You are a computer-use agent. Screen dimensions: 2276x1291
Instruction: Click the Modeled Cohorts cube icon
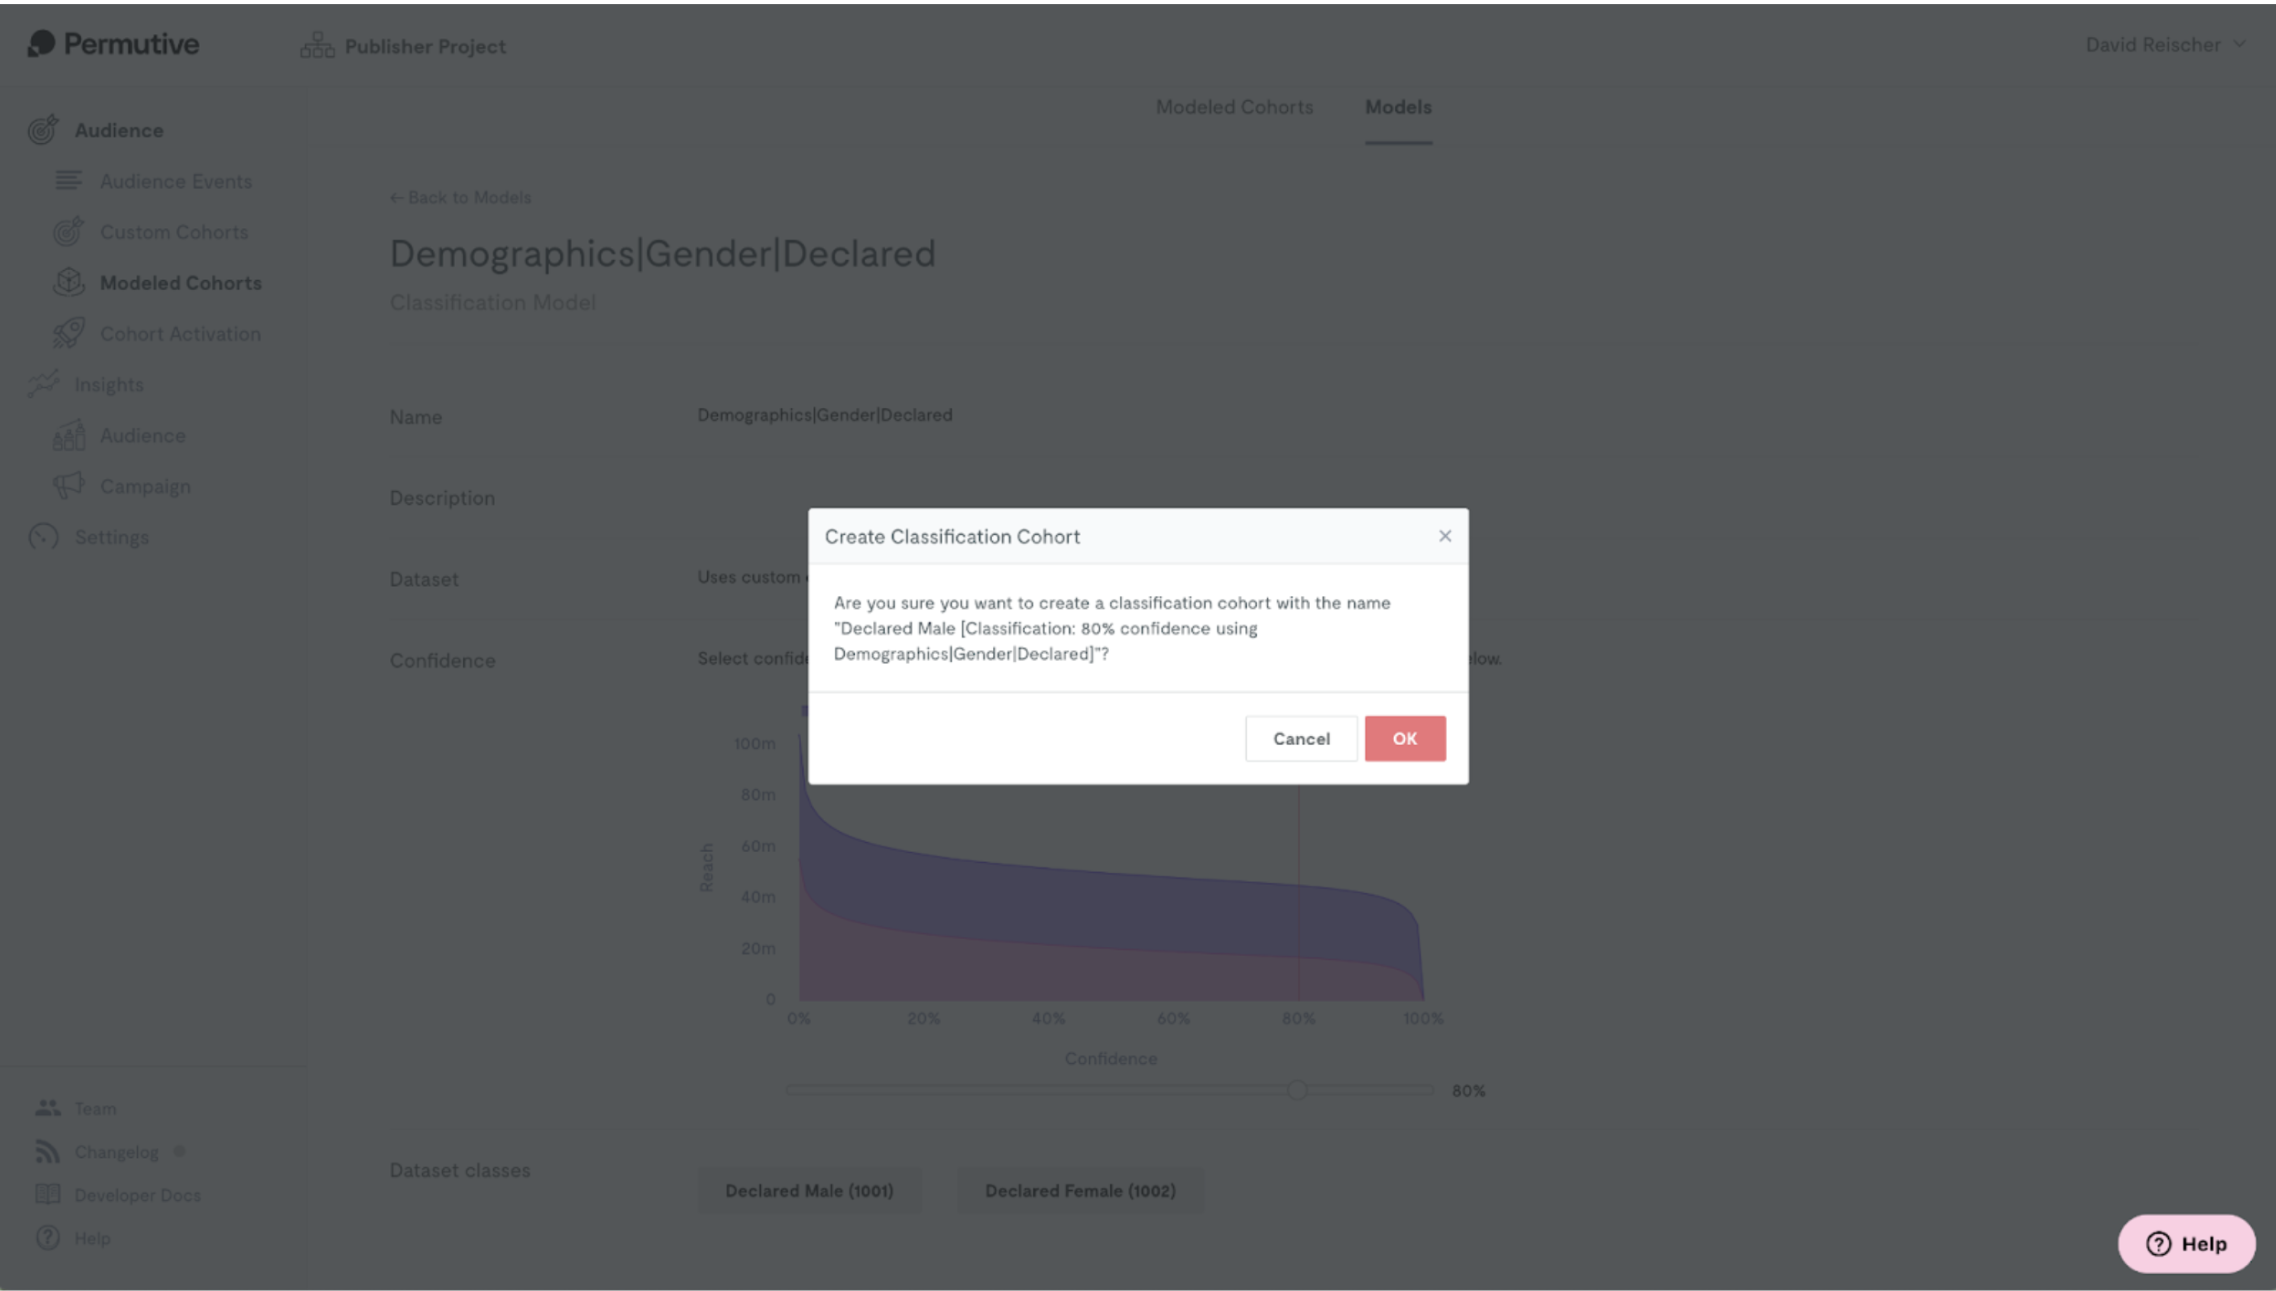click(x=68, y=283)
